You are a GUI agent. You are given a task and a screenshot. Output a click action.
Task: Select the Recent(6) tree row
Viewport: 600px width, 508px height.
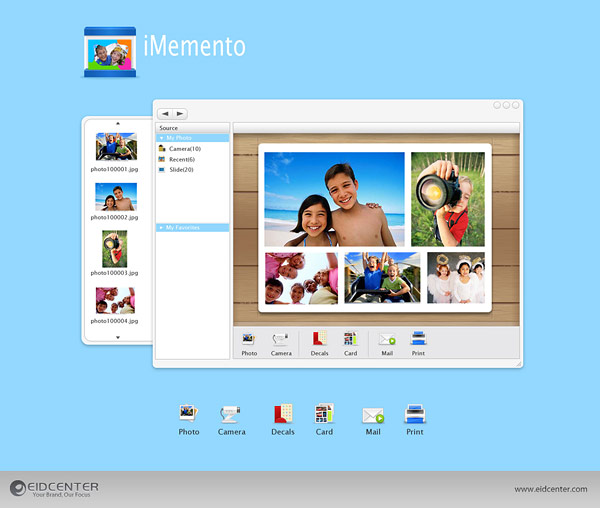[192, 159]
